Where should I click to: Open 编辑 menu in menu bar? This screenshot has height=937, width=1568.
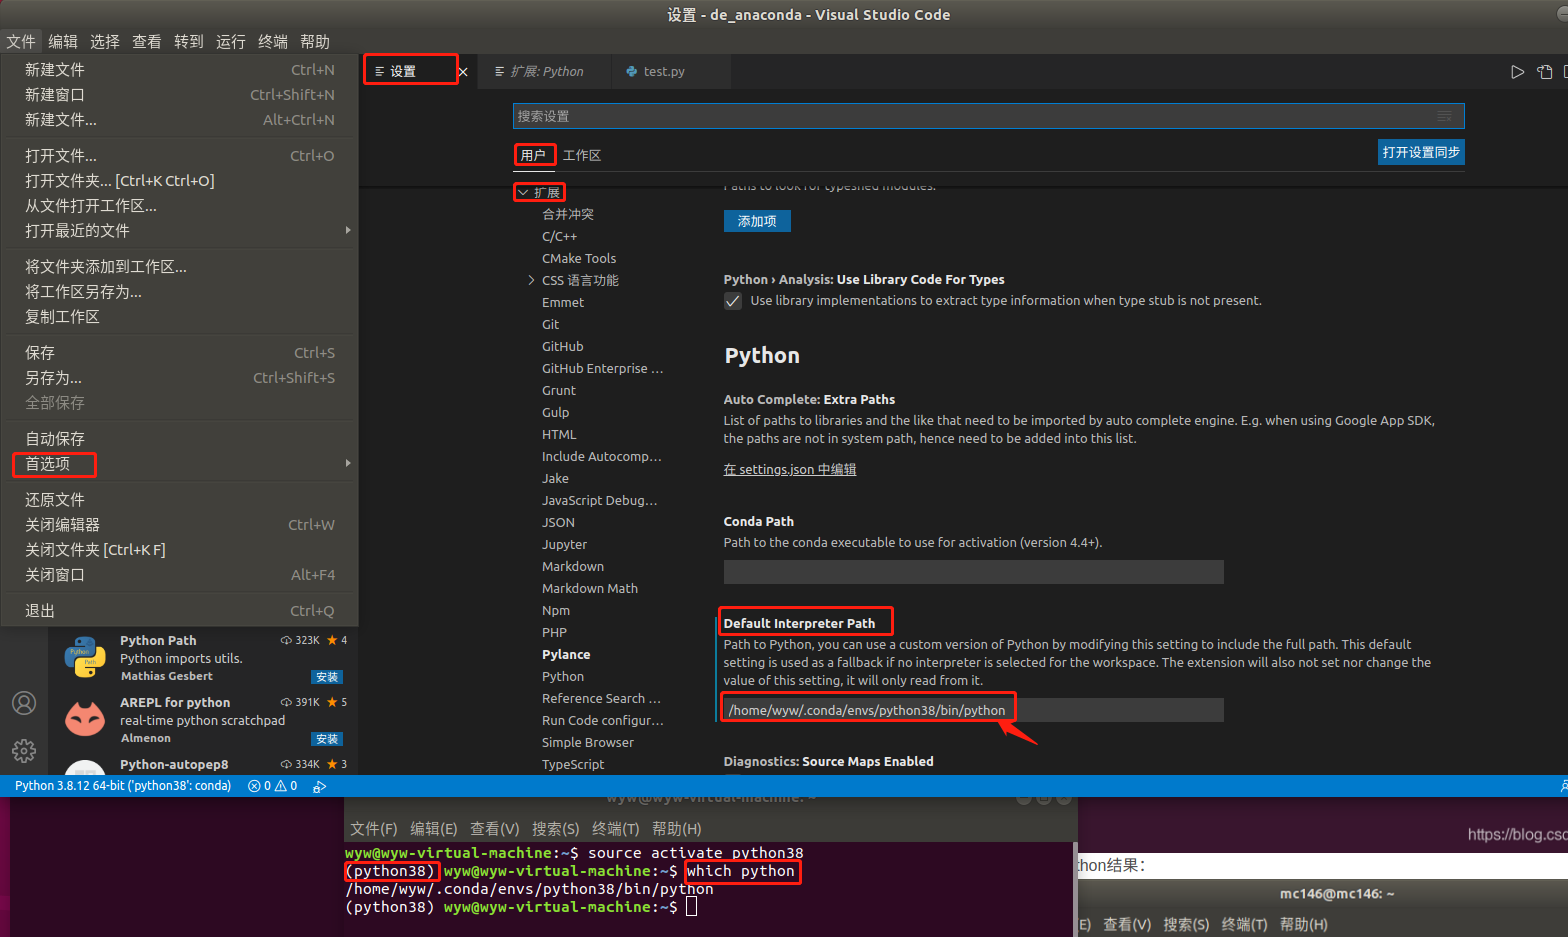pyautogui.click(x=63, y=42)
